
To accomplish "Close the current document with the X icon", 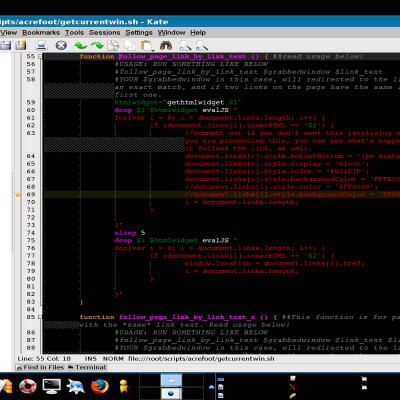I will (x=61, y=45).
